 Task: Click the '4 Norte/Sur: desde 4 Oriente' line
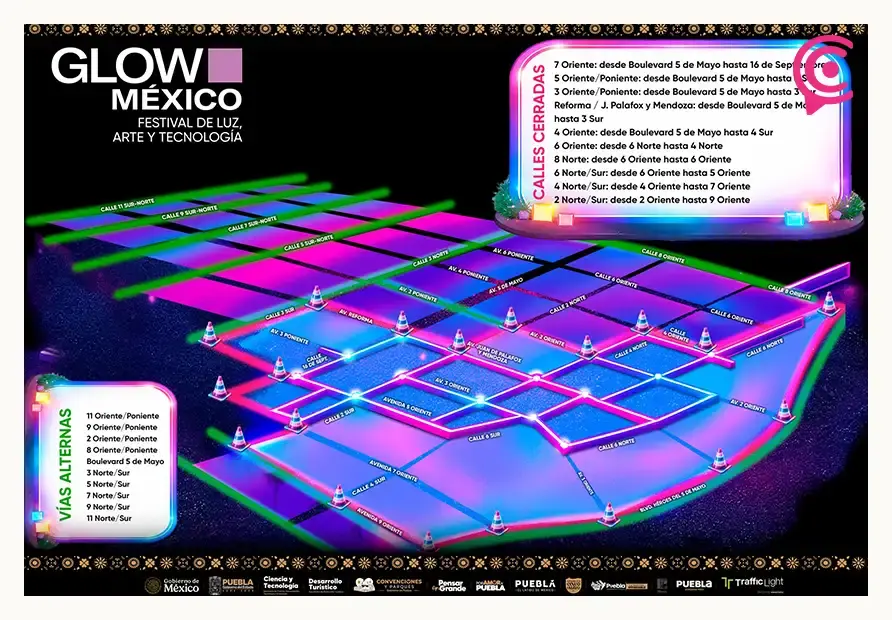652,187
